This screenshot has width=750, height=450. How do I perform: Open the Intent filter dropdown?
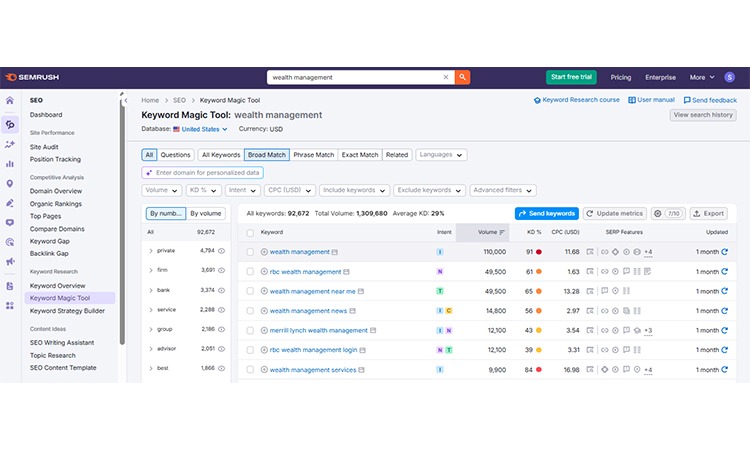coord(243,190)
